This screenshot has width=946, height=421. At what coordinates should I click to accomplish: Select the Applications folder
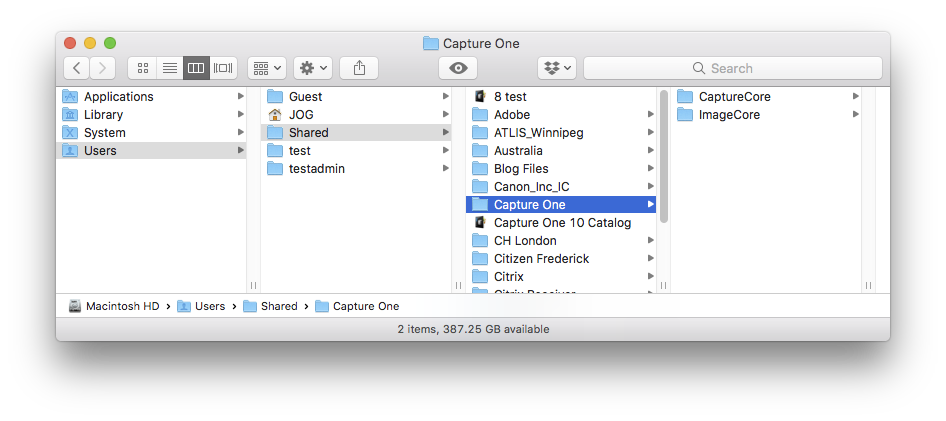(151, 97)
